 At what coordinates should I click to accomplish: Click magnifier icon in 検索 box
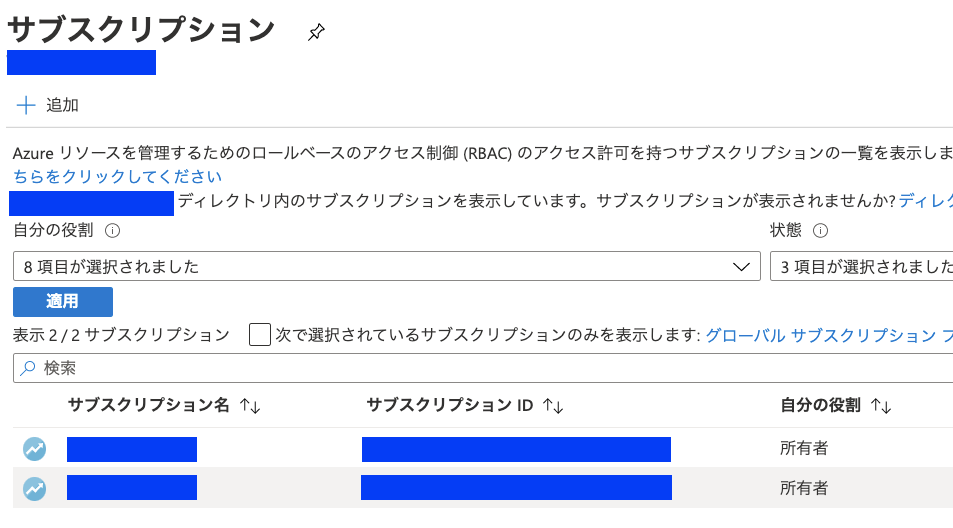(28, 368)
